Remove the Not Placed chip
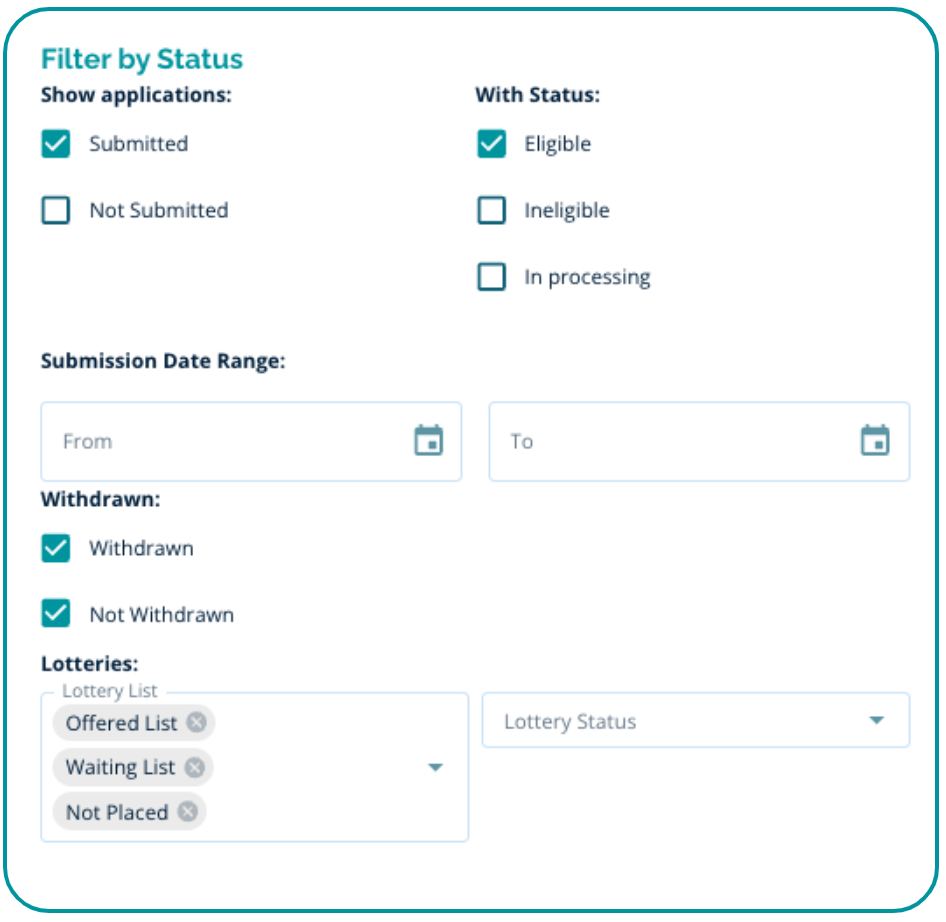 tap(187, 812)
